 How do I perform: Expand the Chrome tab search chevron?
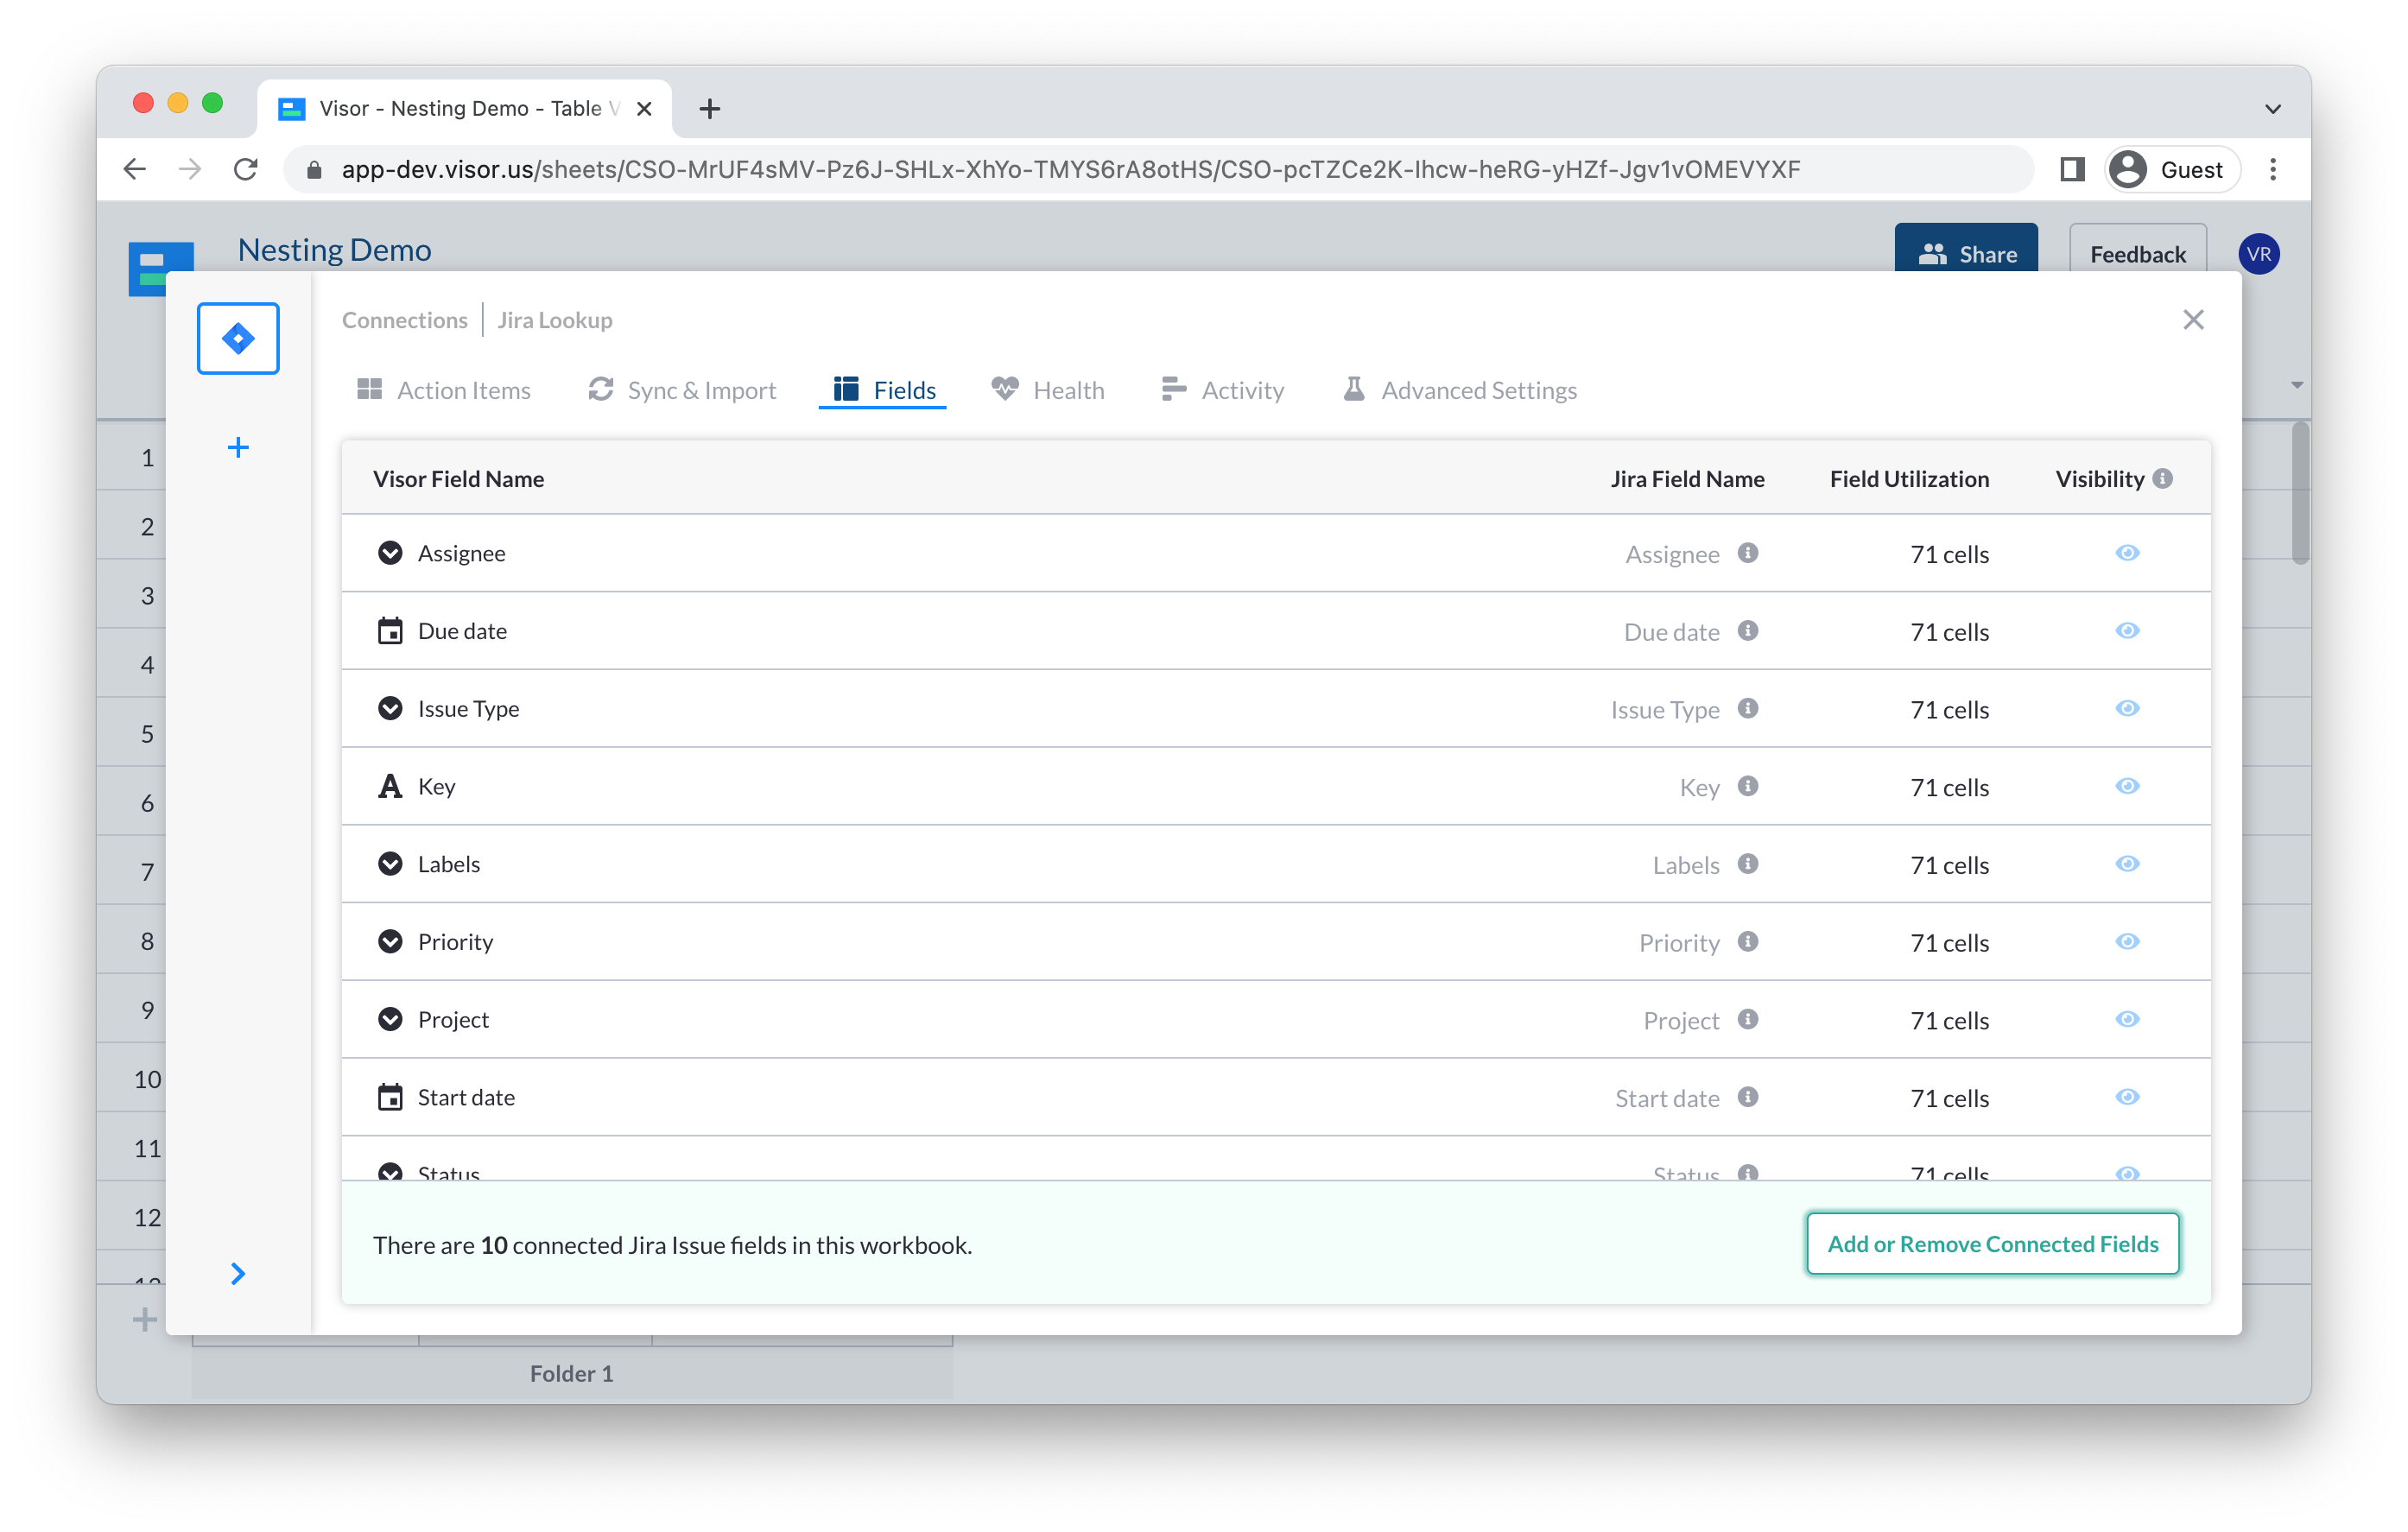coord(2273,108)
